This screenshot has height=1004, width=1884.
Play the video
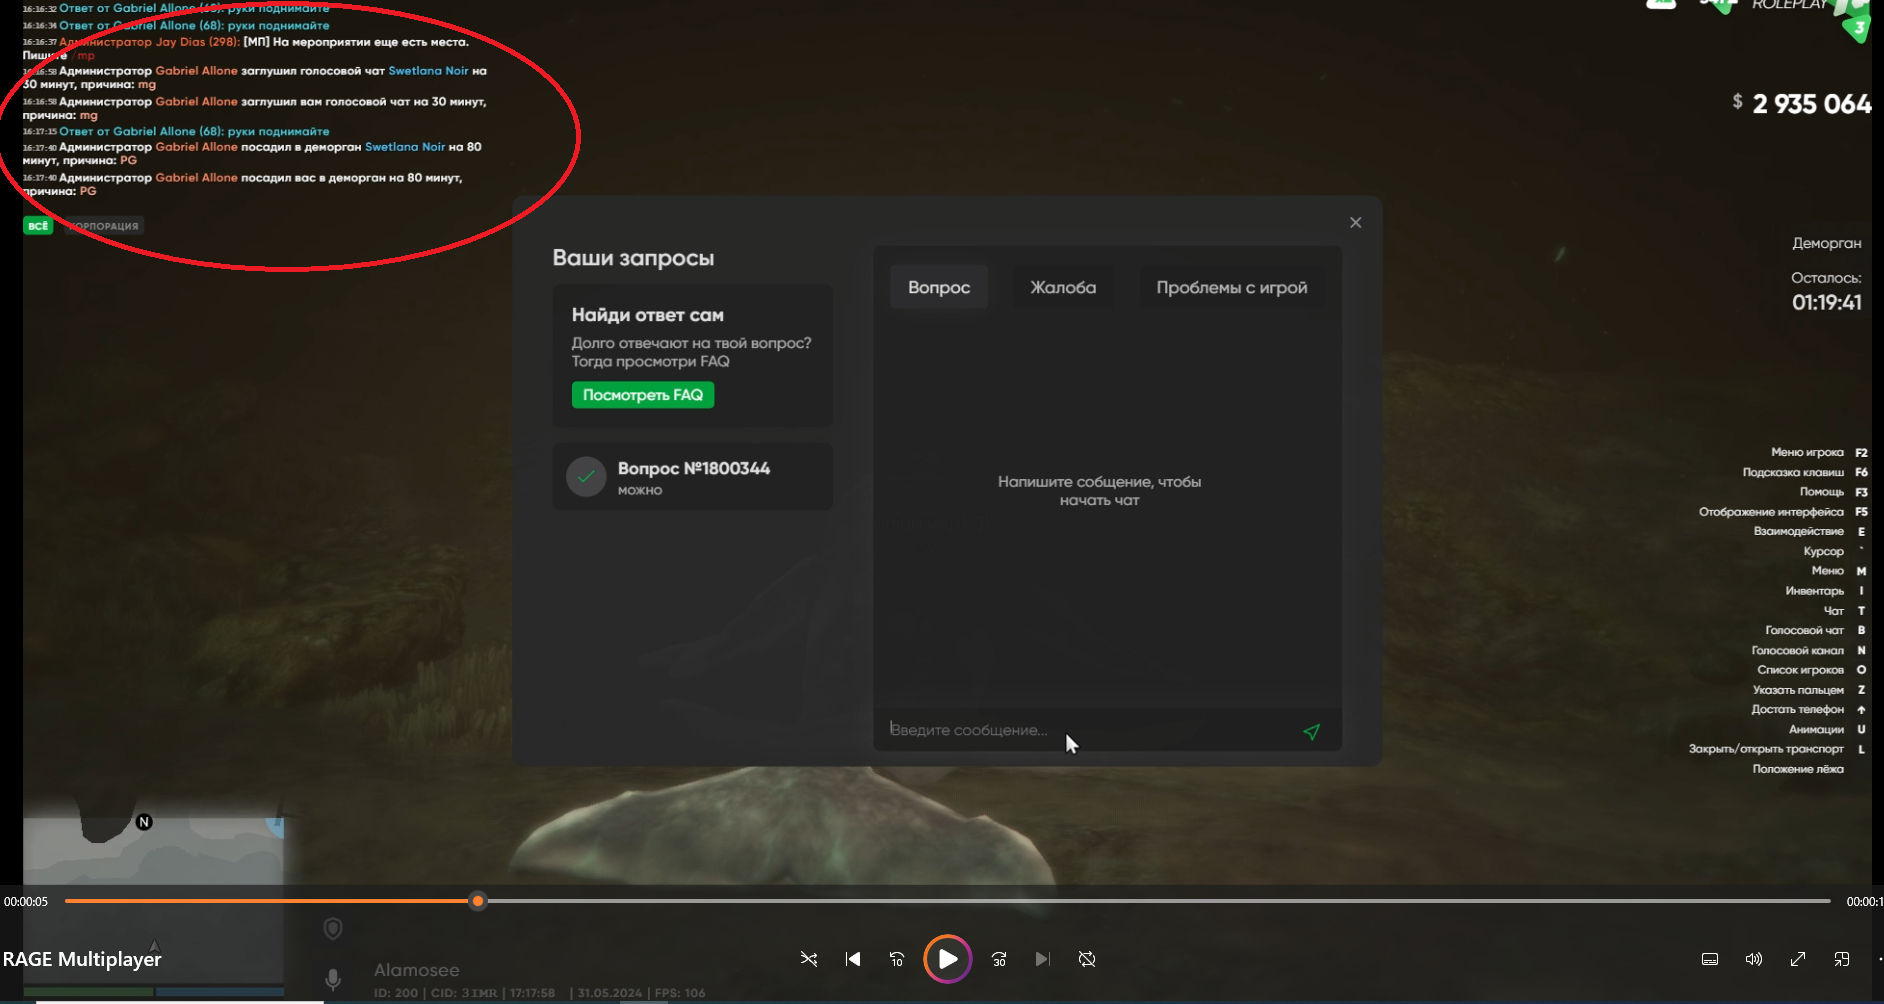tap(947, 959)
